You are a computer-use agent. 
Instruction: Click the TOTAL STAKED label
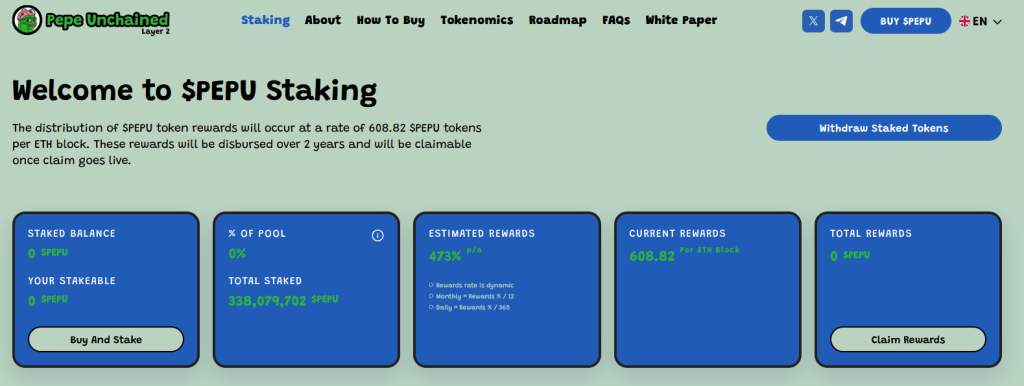point(265,281)
